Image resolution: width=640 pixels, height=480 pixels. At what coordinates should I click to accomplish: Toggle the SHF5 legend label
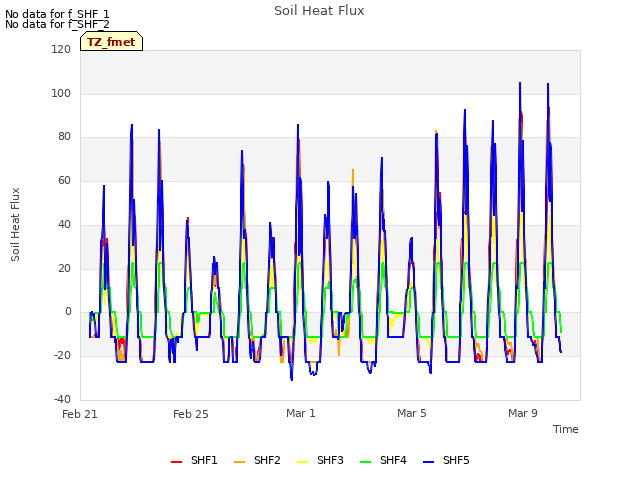pos(456,460)
